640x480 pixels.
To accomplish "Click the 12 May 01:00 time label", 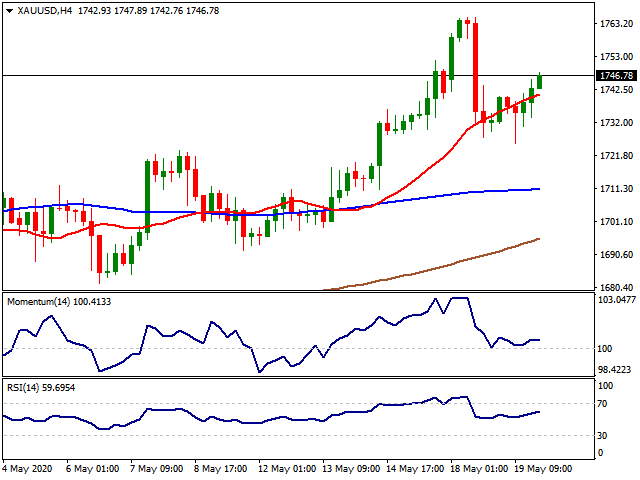I will (287, 469).
